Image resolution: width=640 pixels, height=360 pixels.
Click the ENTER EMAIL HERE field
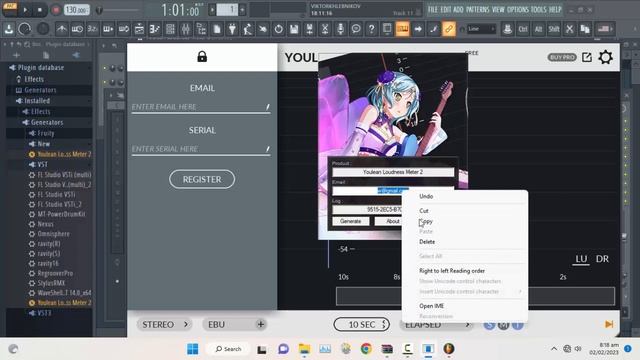click(201, 107)
